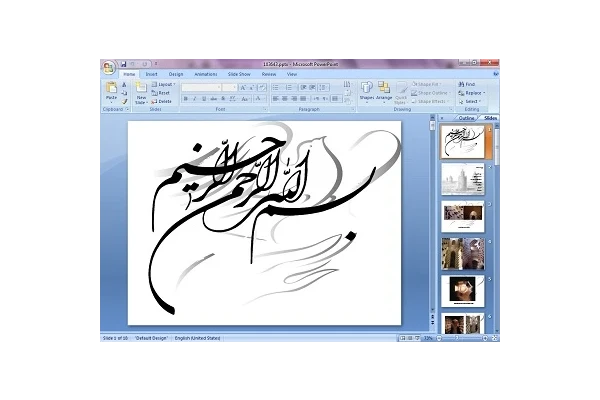600x400 pixels.
Task: Click the Paste clipboard icon
Action: pyautogui.click(x=111, y=88)
